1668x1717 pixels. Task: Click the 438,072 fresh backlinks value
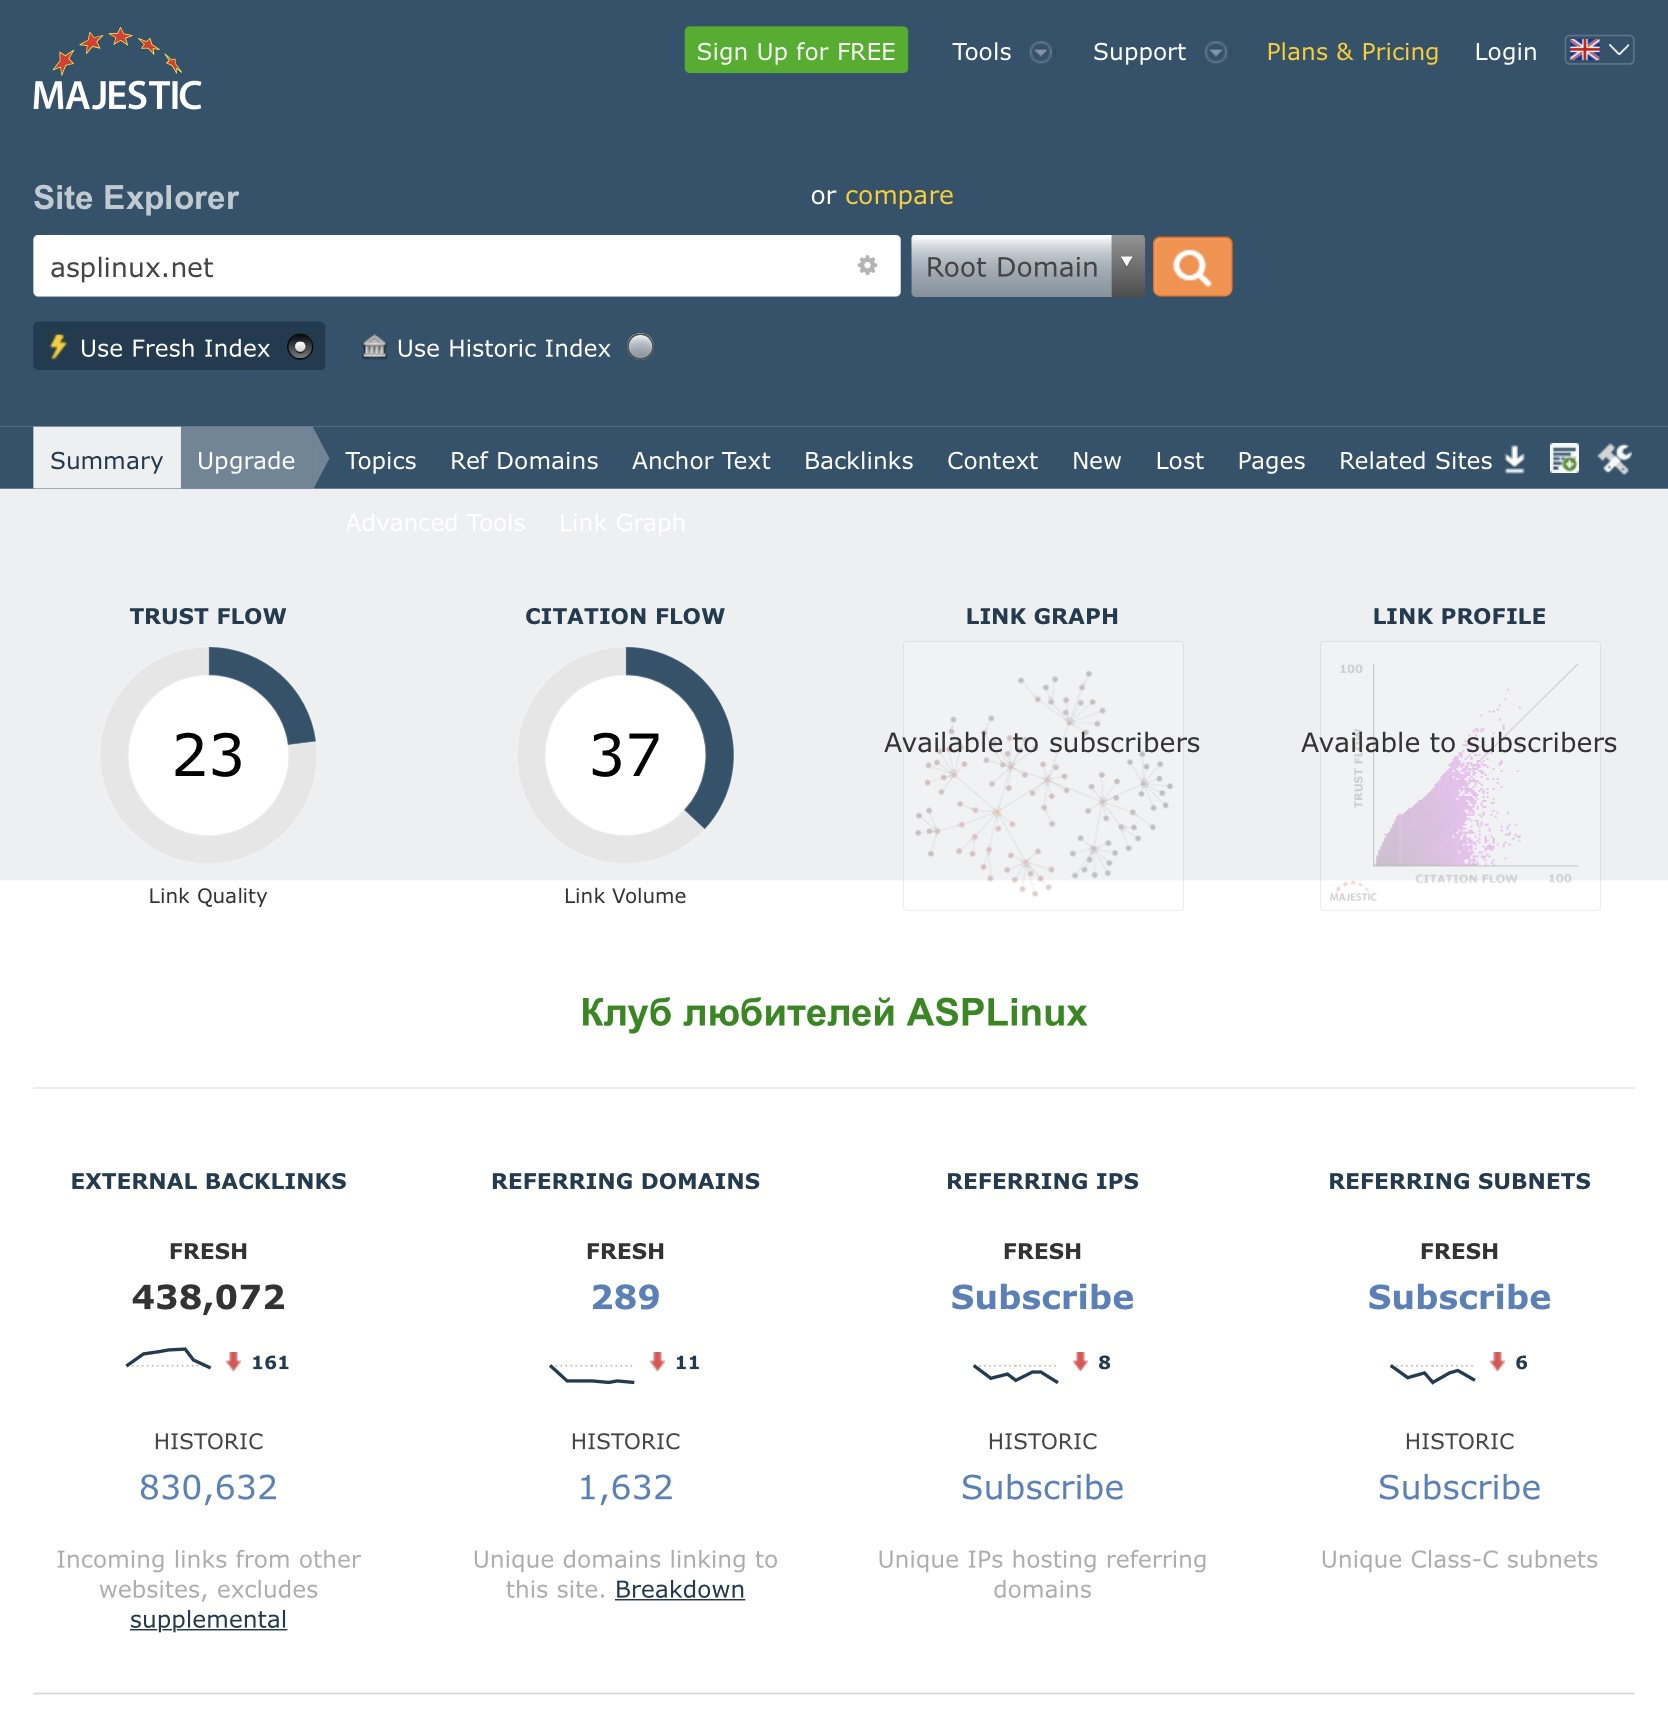(x=208, y=1297)
